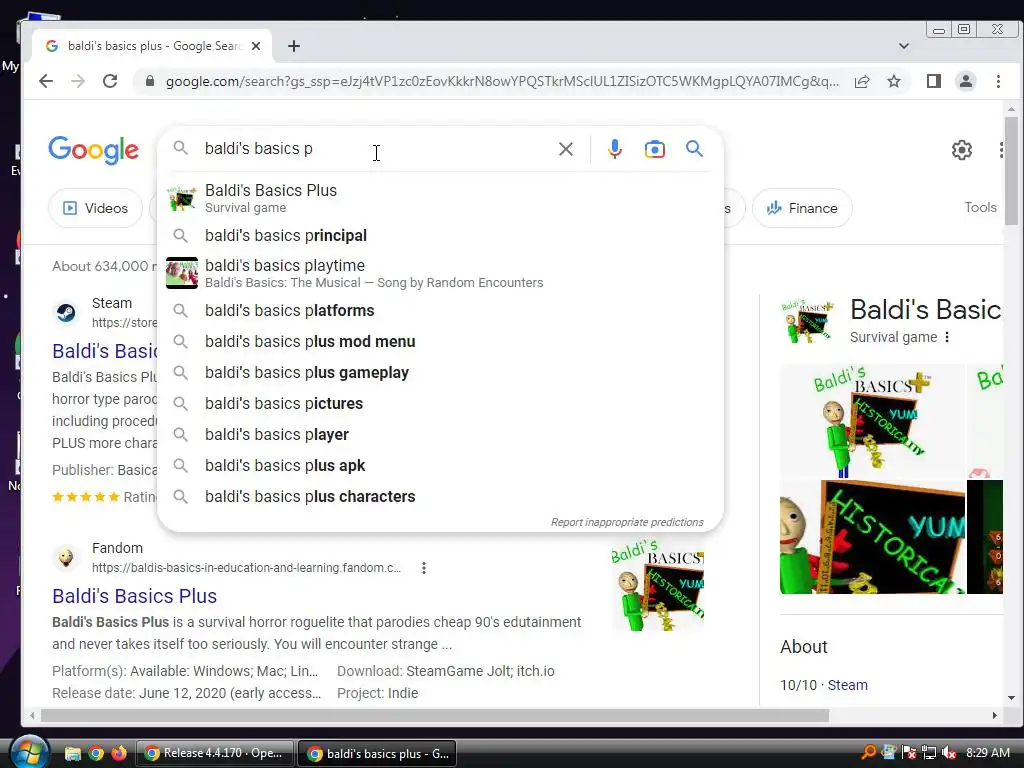Screen dimensions: 1024x768
Task: Focus the Google search input field
Action: point(376,149)
